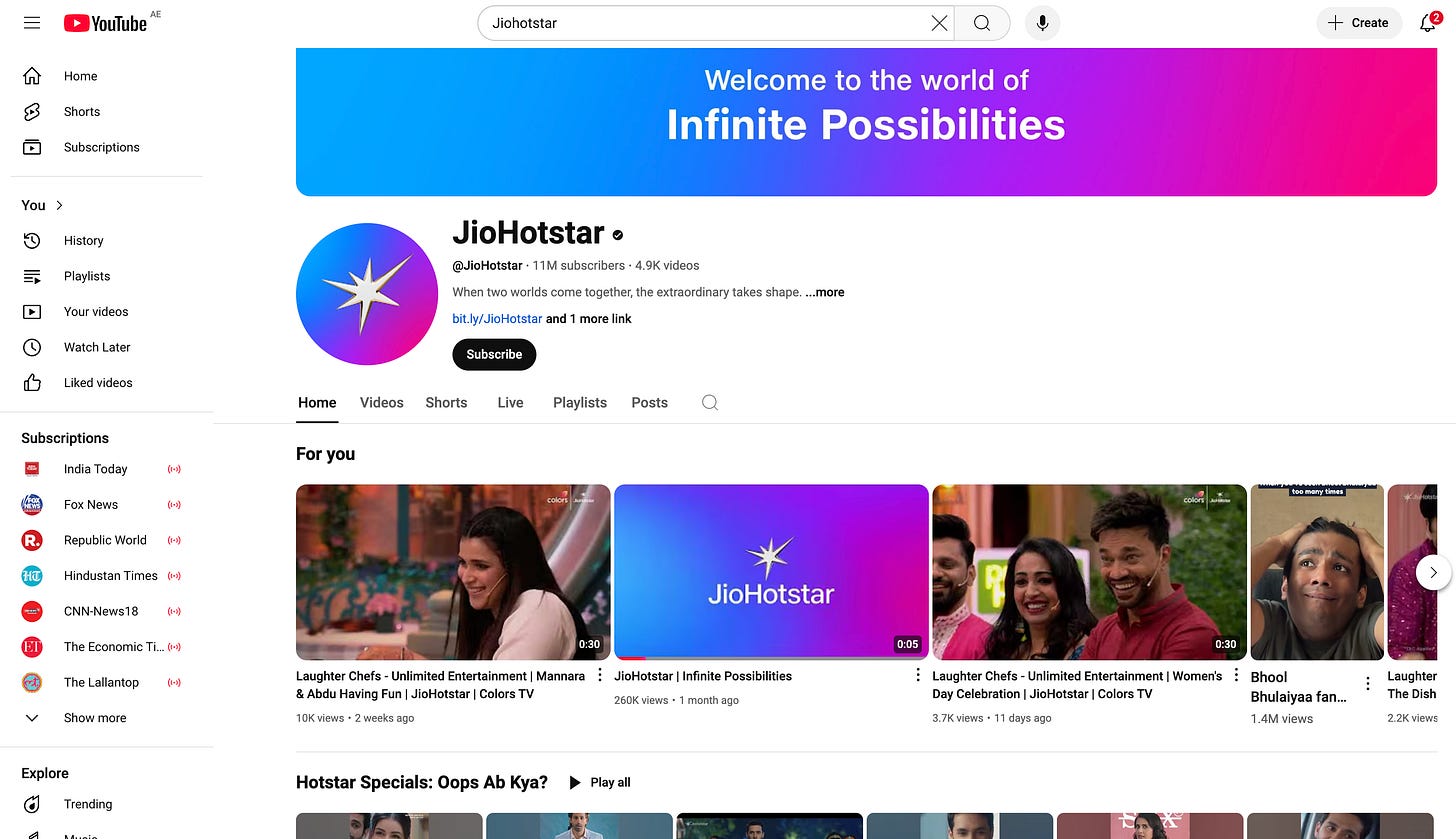The image size is (1456, 839).
Task: Open options menu for Bhool Bhulaiyaa short
Action: point(1368,685)
